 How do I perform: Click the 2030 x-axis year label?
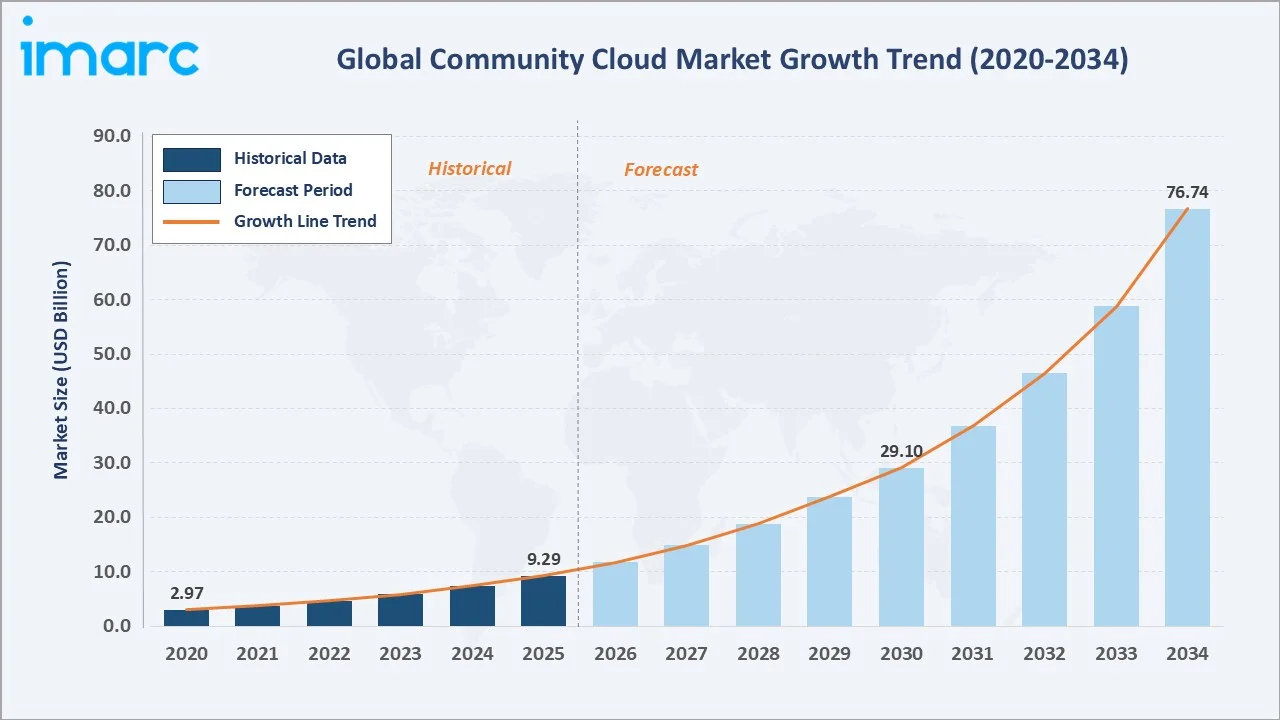point(901,654)
